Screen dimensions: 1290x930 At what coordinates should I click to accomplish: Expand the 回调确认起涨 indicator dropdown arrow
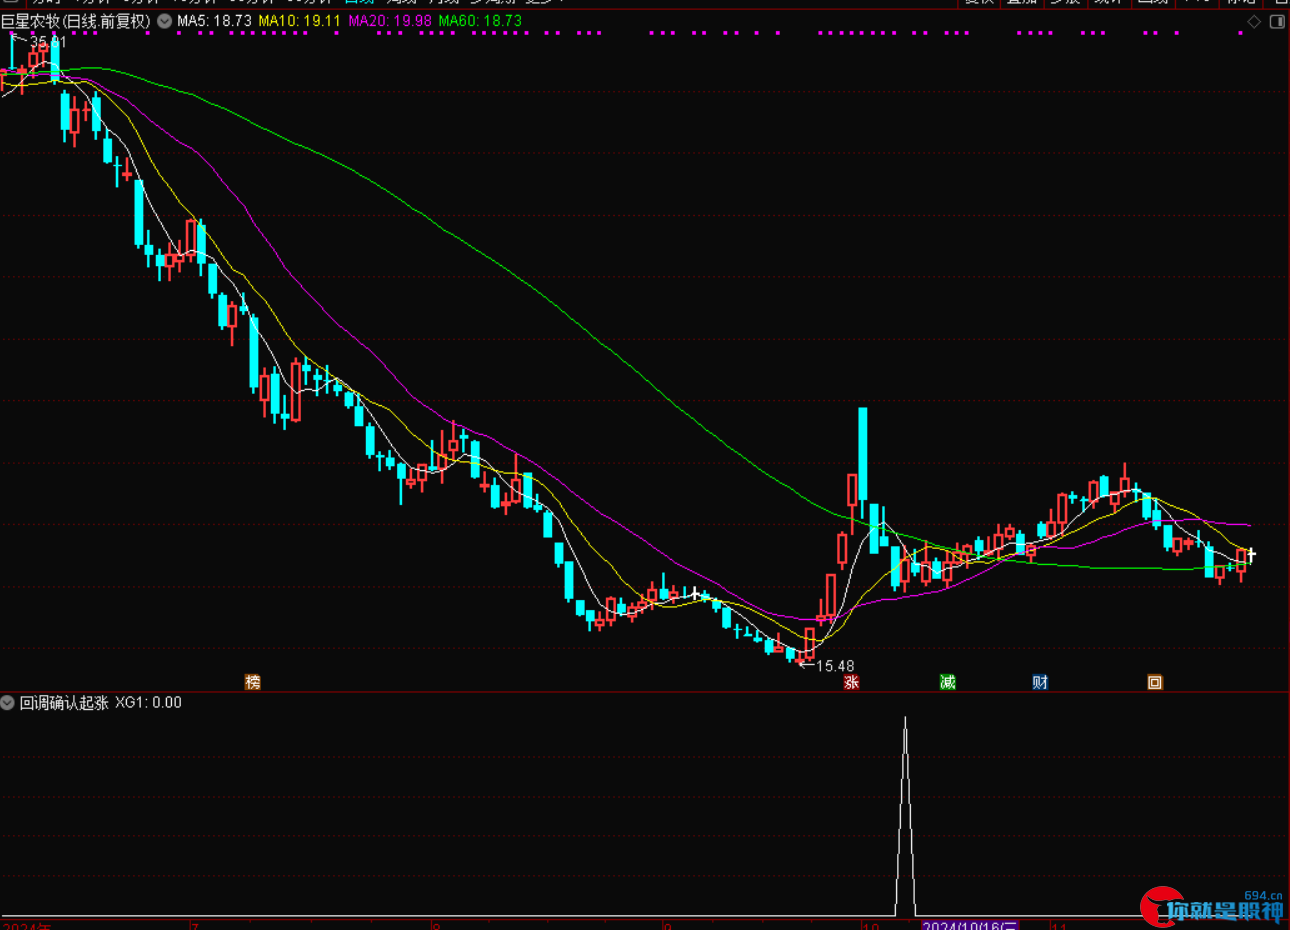point(8,703)
